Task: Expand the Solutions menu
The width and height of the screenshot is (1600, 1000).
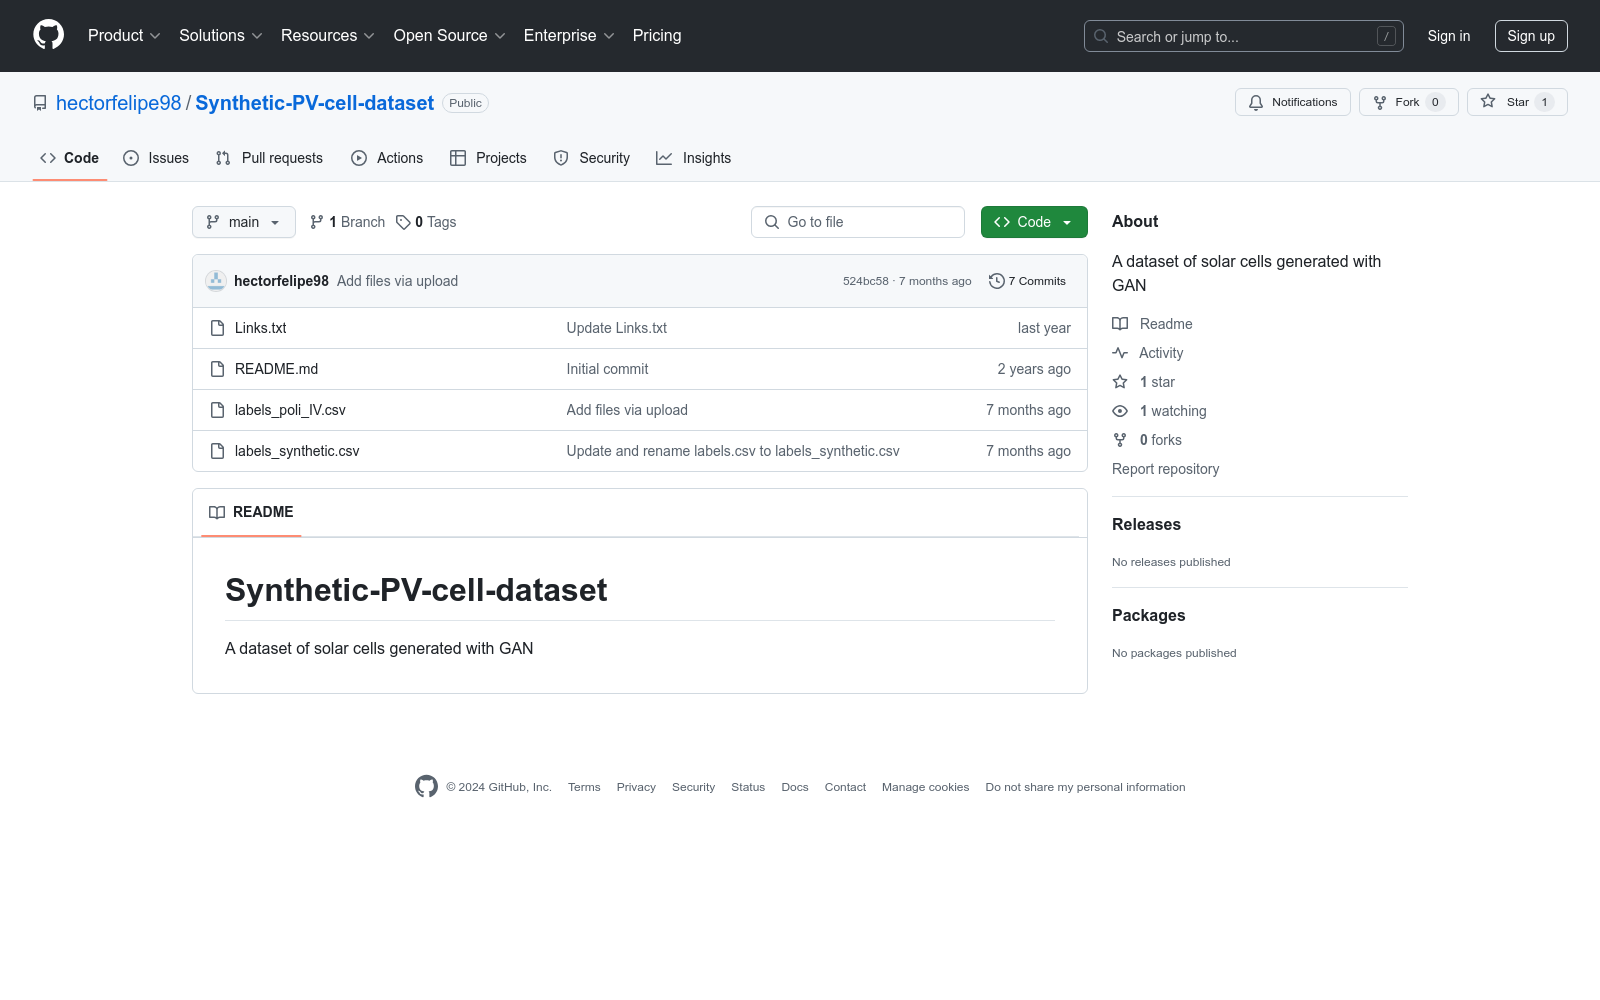Action: click(221, 35)
